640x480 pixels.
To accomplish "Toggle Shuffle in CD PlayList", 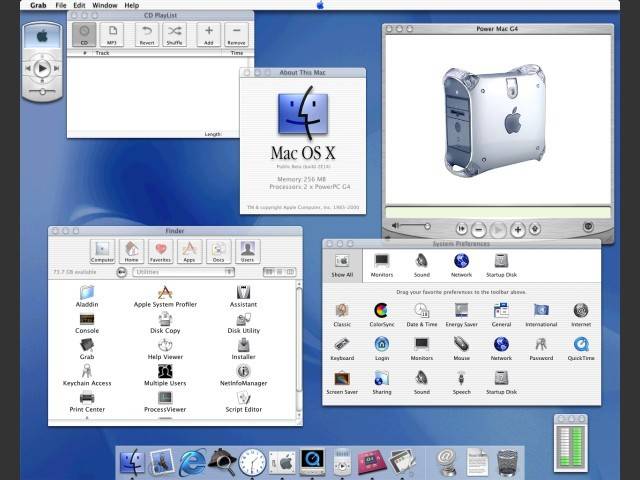I will tap(176, 33).
